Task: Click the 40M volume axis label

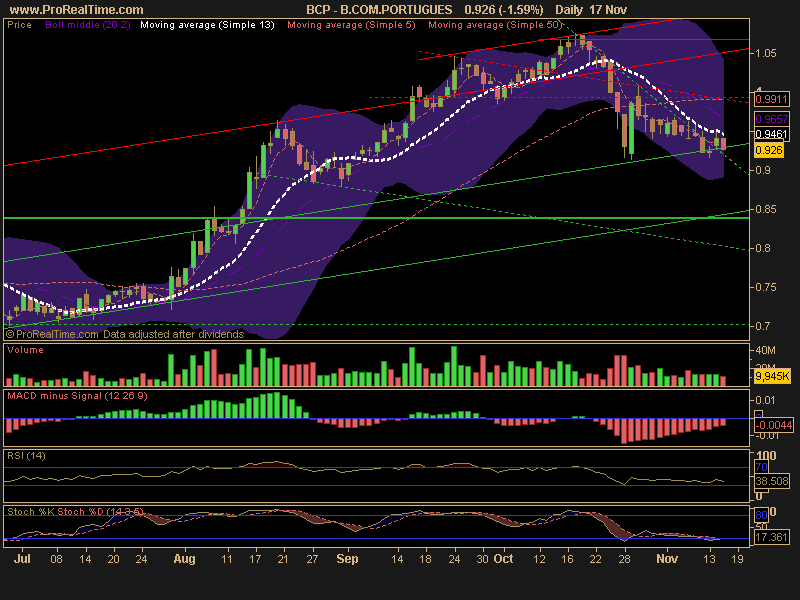Action: [x=766, y=351]
